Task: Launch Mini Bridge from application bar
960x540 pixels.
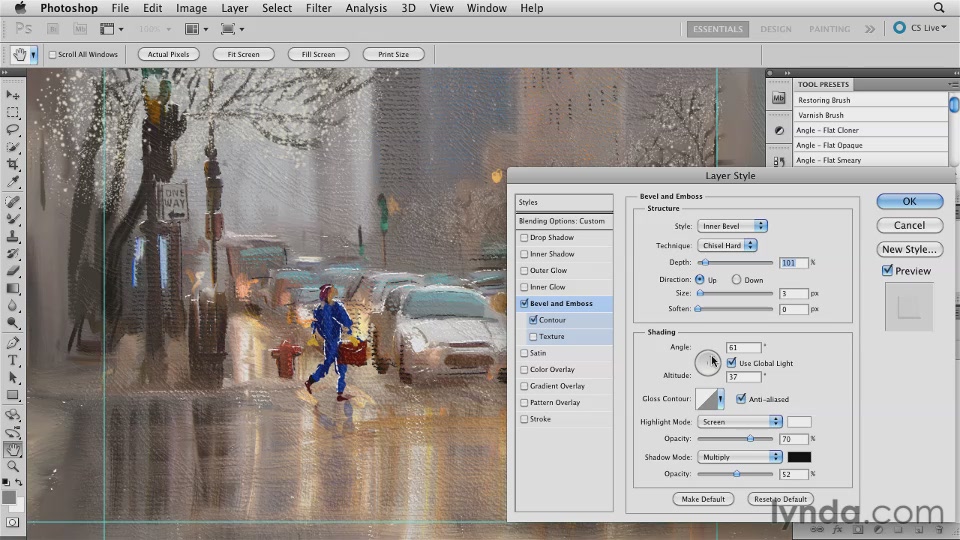Action: [80, 29]
